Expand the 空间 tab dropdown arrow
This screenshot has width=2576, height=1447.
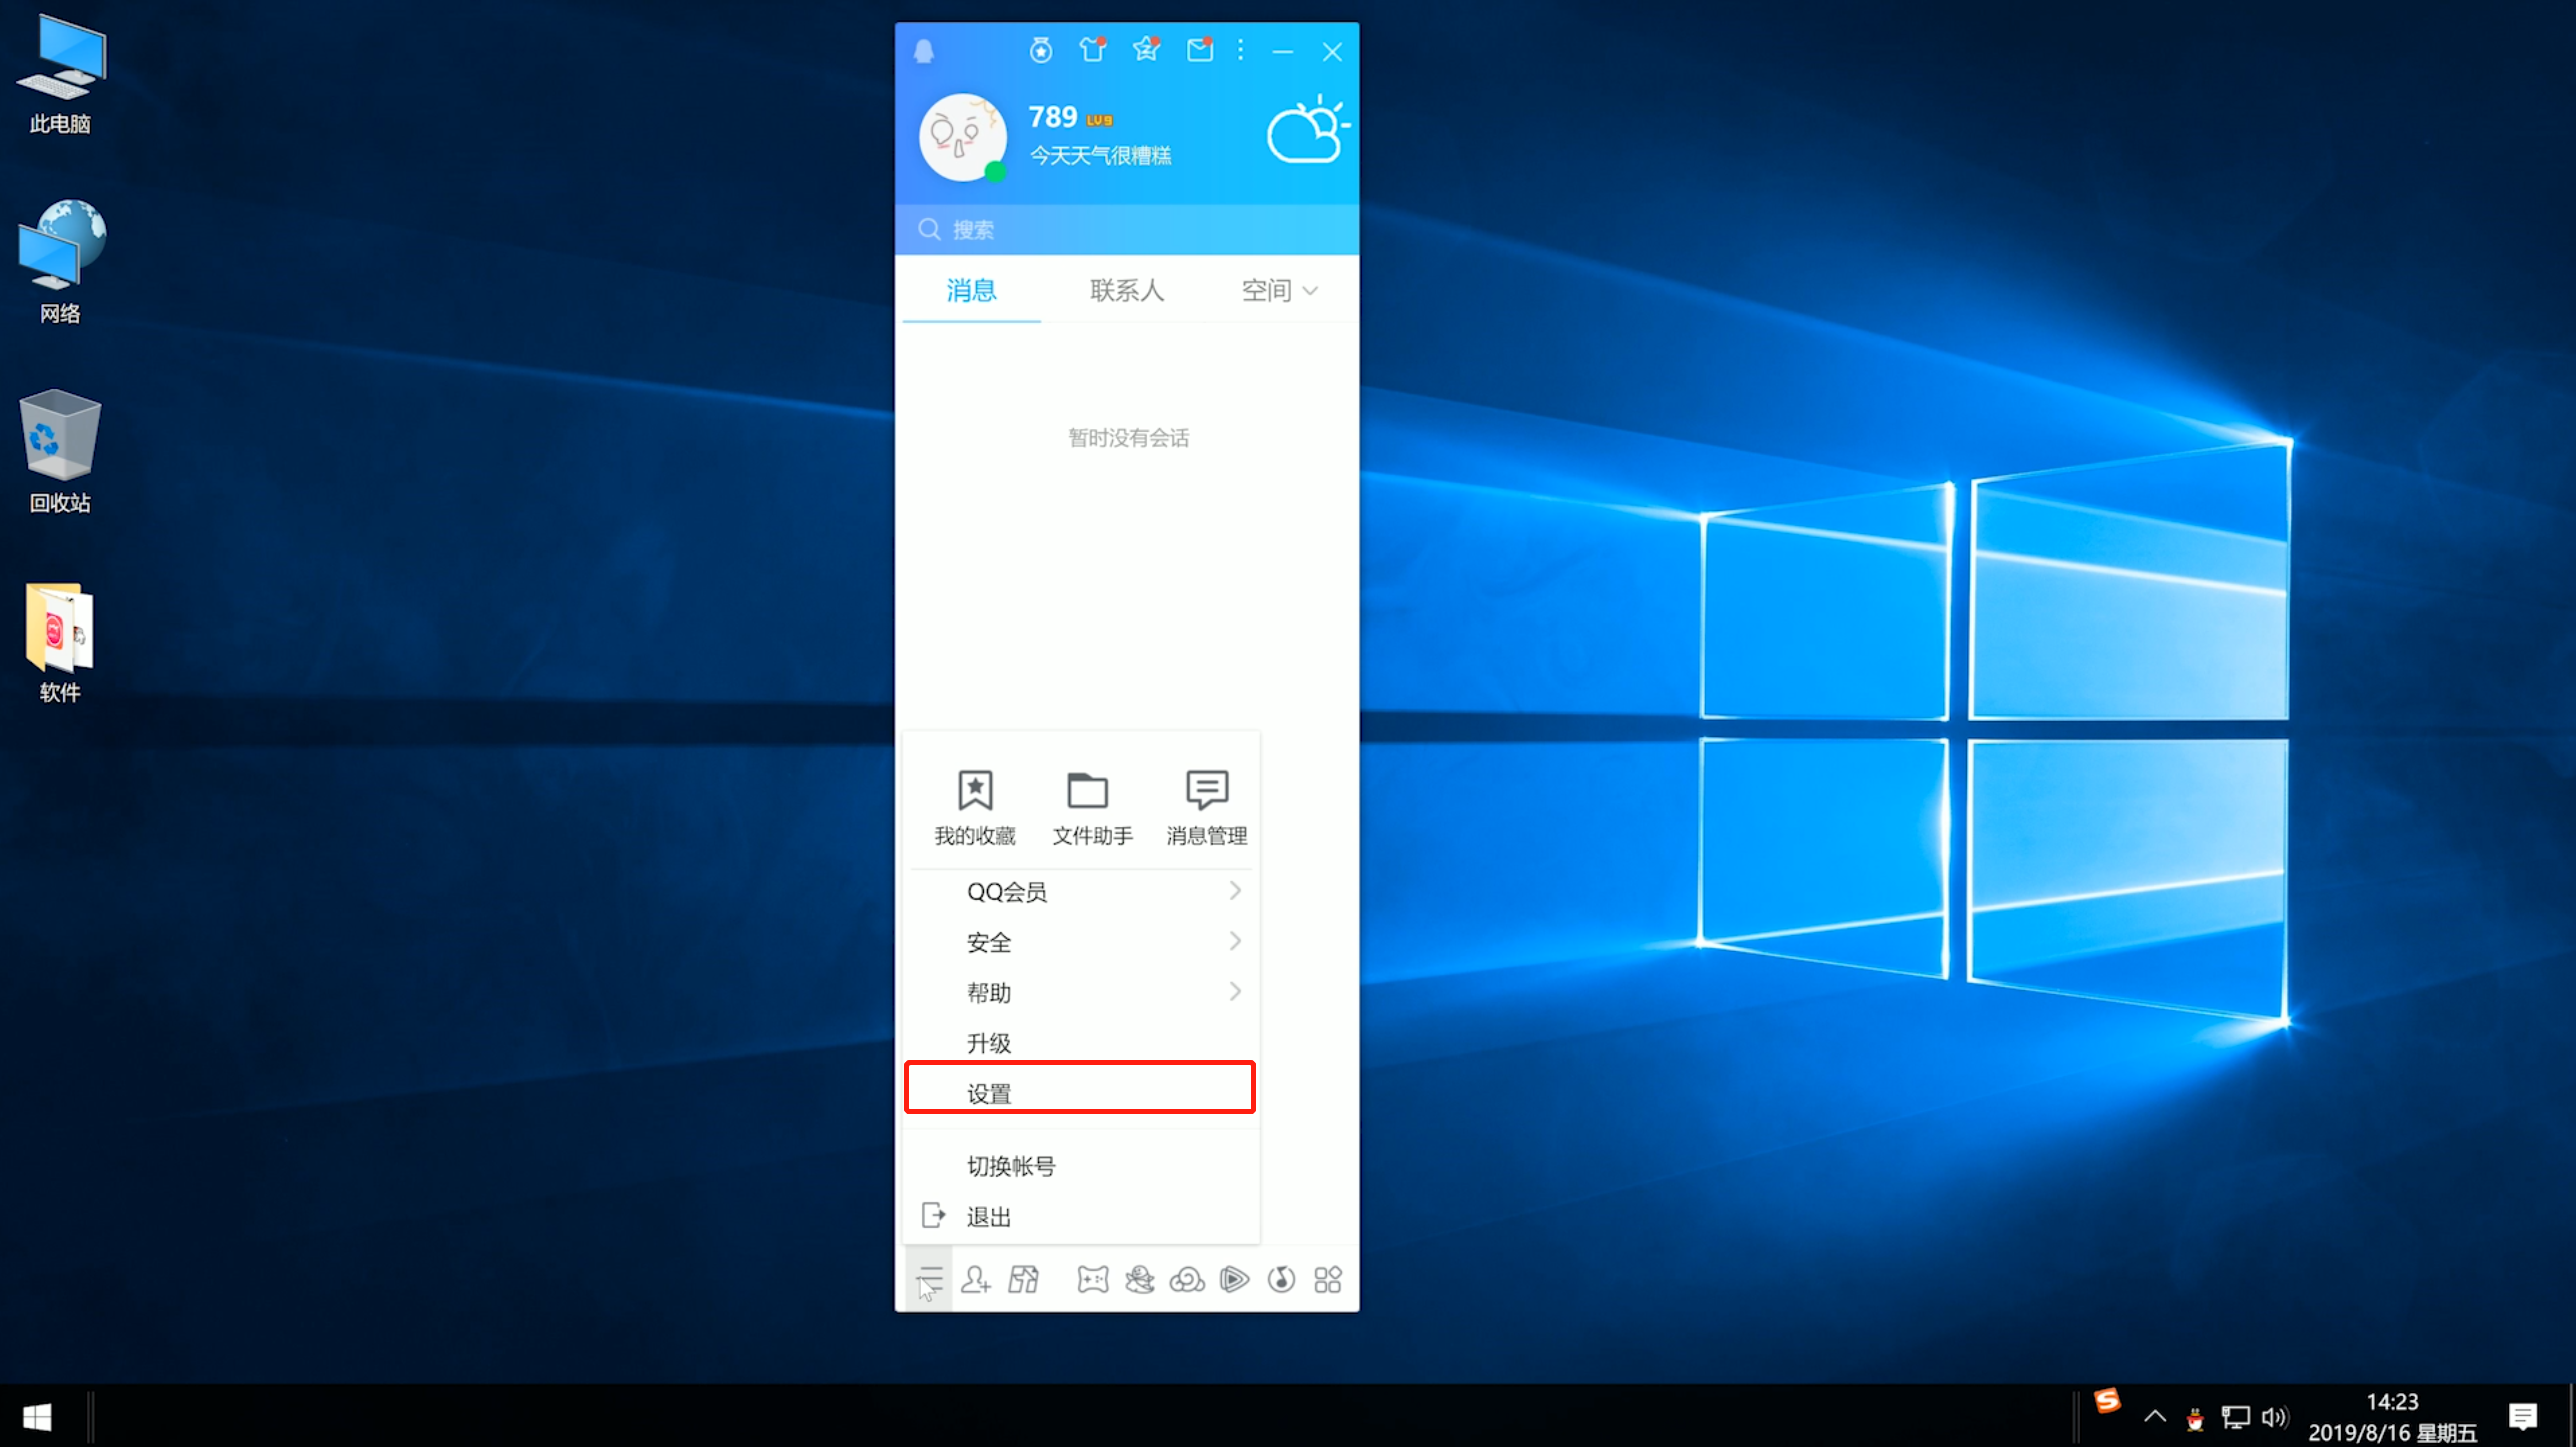1310,291
